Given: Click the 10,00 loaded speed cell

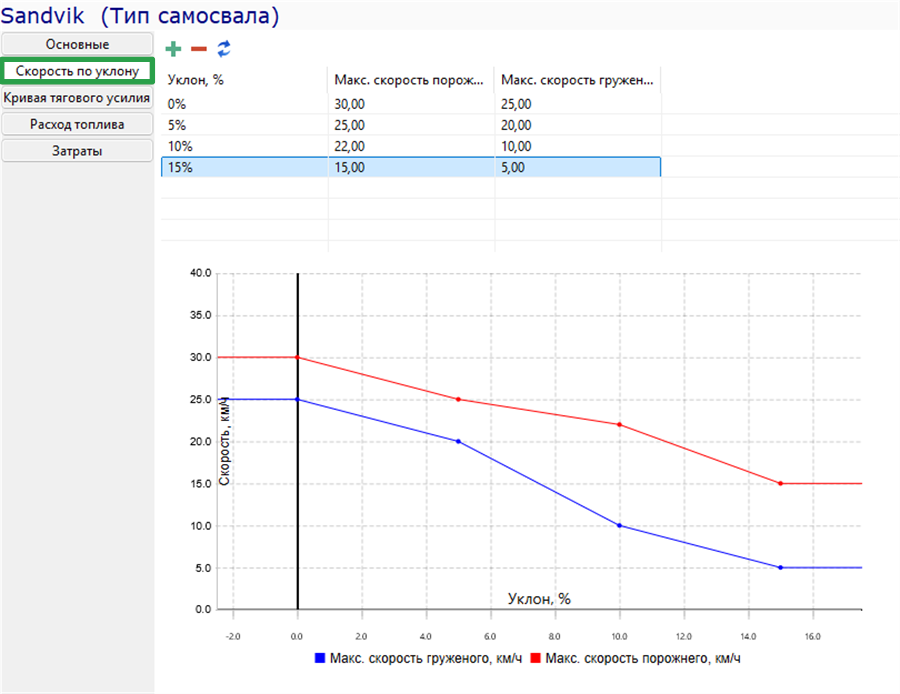Looking at the screenshot, I should point(577,146).
